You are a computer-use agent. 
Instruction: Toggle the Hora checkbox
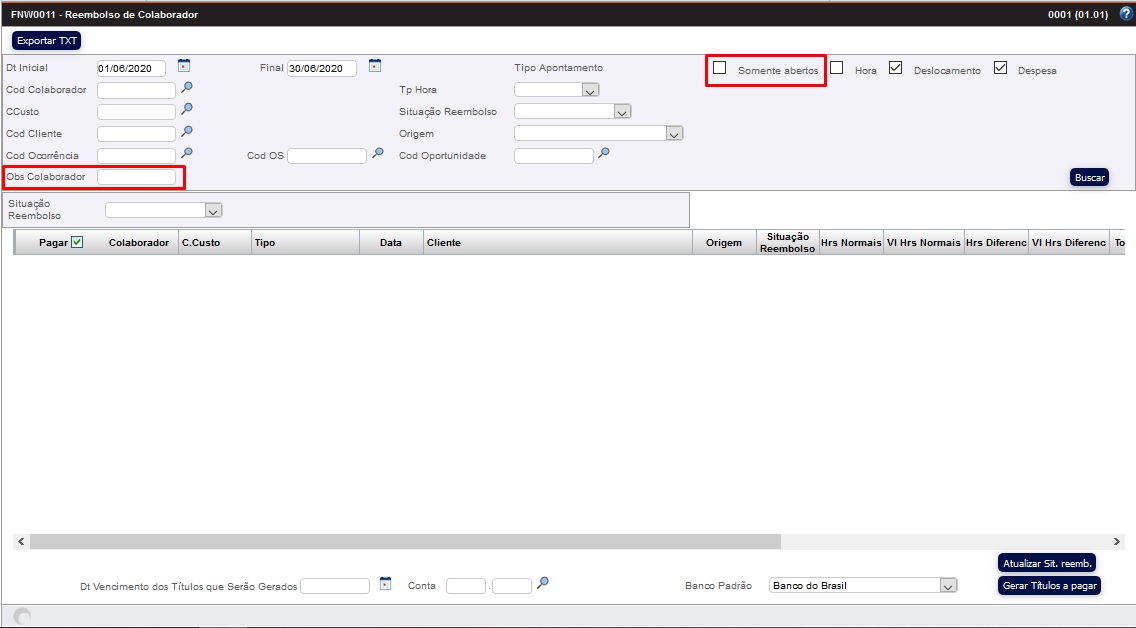tap(837, 68)
